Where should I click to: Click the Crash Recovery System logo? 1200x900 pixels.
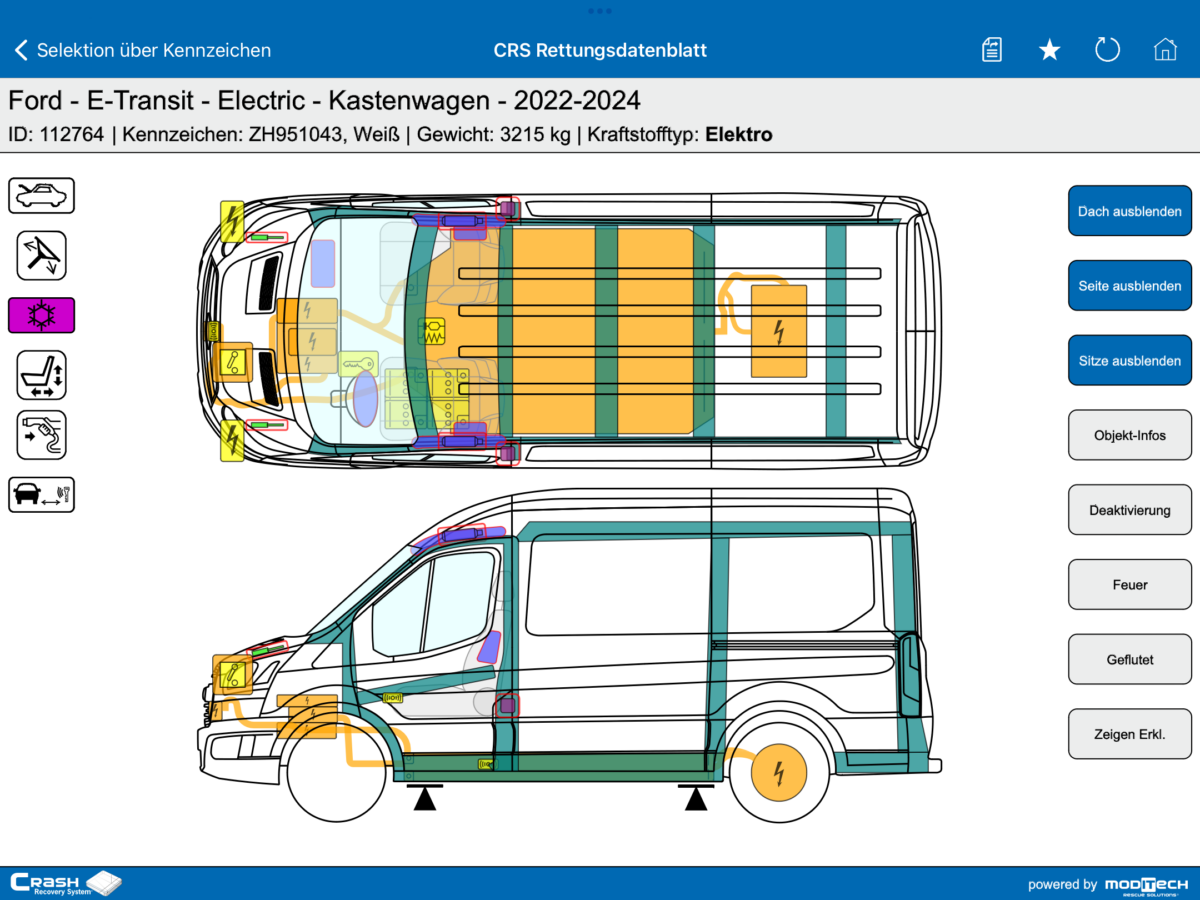[x=66, y=883]
